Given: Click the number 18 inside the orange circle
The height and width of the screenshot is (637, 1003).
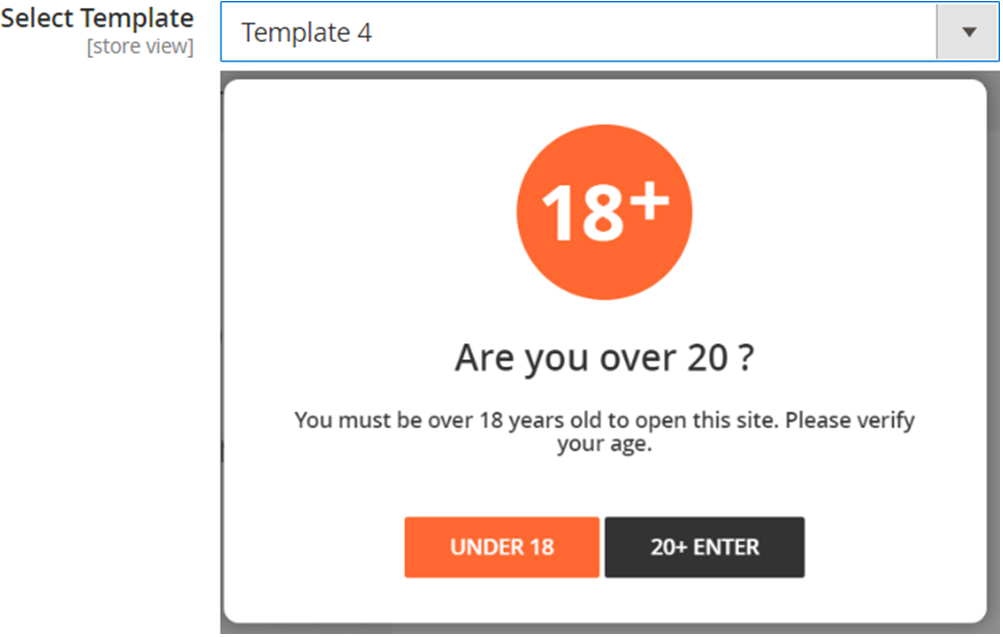Looking at the screenshot, I should pos(583,214).
